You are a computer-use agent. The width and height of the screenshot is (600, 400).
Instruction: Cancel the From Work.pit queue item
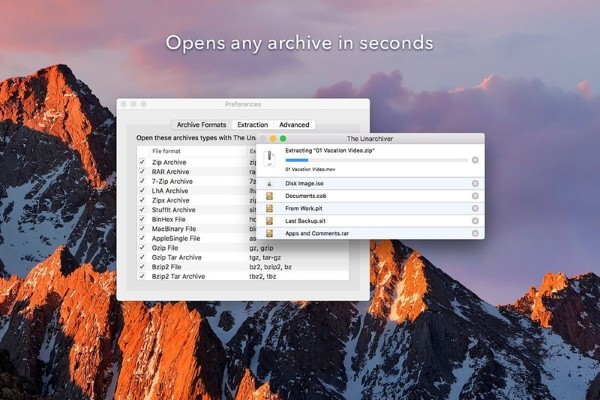coord(475,208)
